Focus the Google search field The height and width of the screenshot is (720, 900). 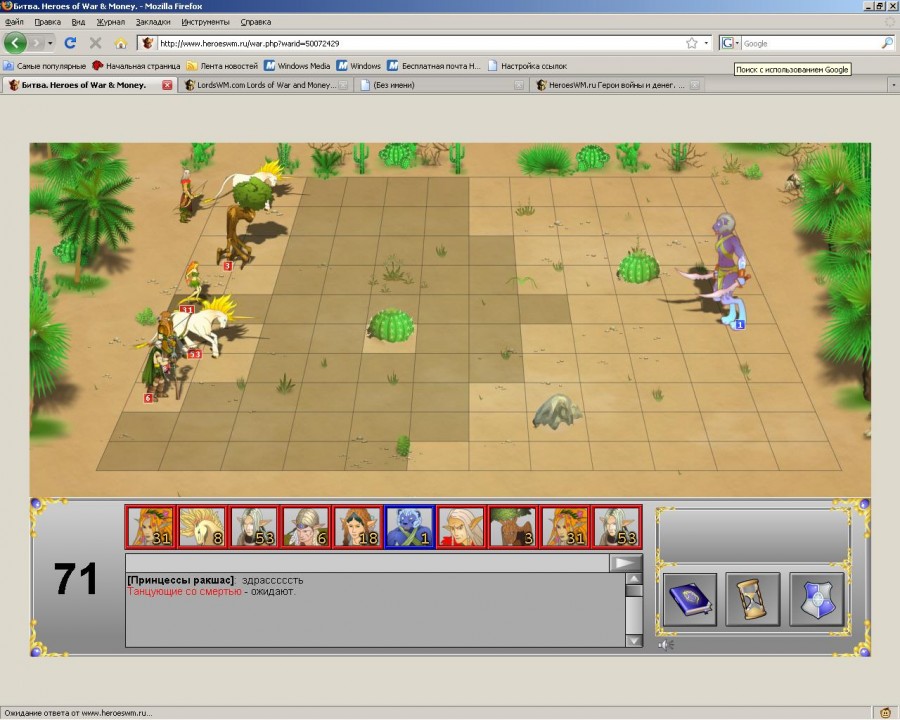coord(810,44)
